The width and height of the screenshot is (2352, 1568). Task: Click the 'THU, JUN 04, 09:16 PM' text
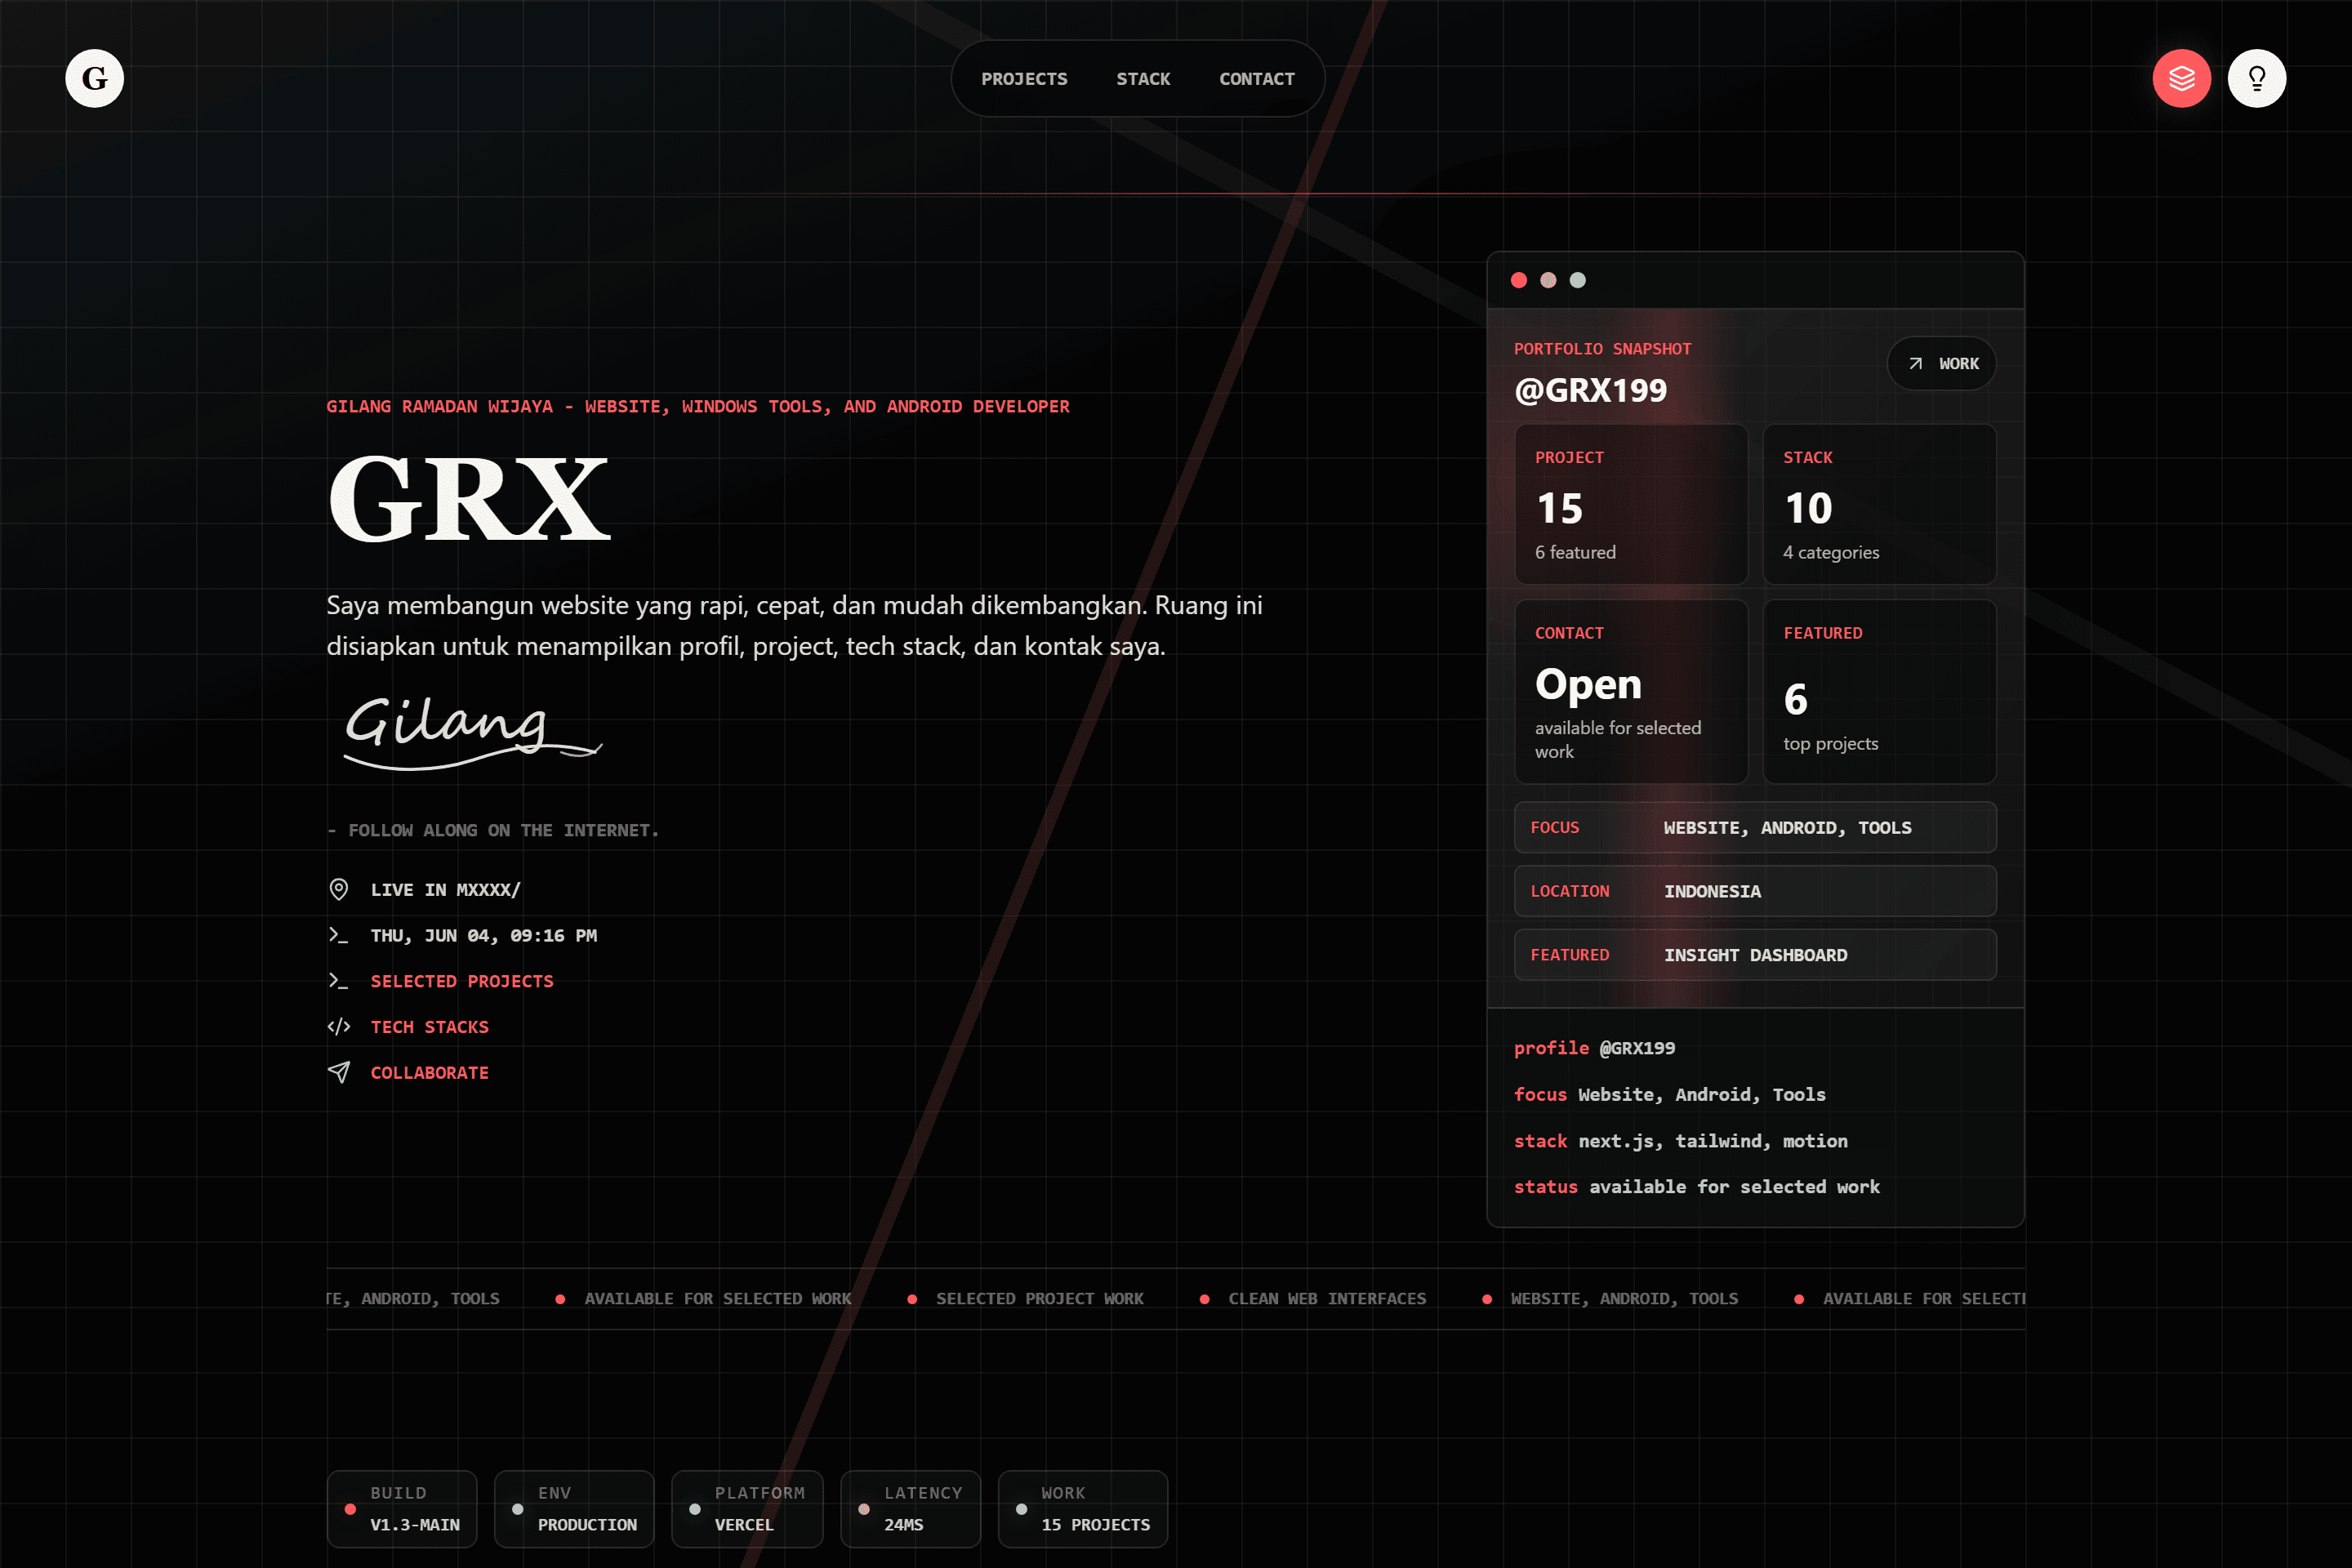(x=484, y=935)
